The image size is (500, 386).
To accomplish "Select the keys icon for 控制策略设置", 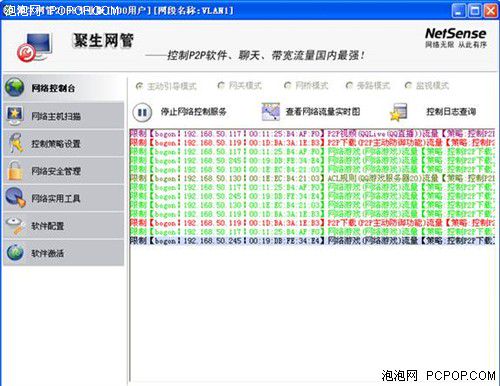I will point(15,143).
